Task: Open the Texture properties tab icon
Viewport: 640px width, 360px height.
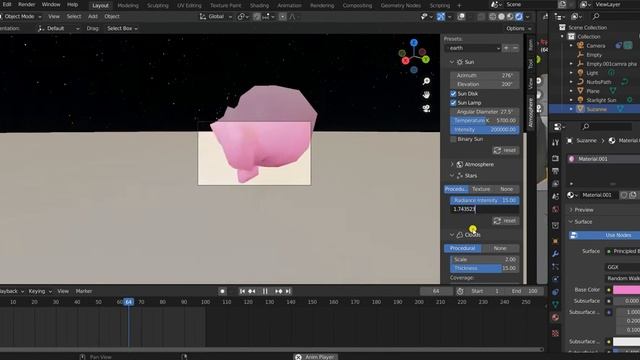Action: [555, 333]
